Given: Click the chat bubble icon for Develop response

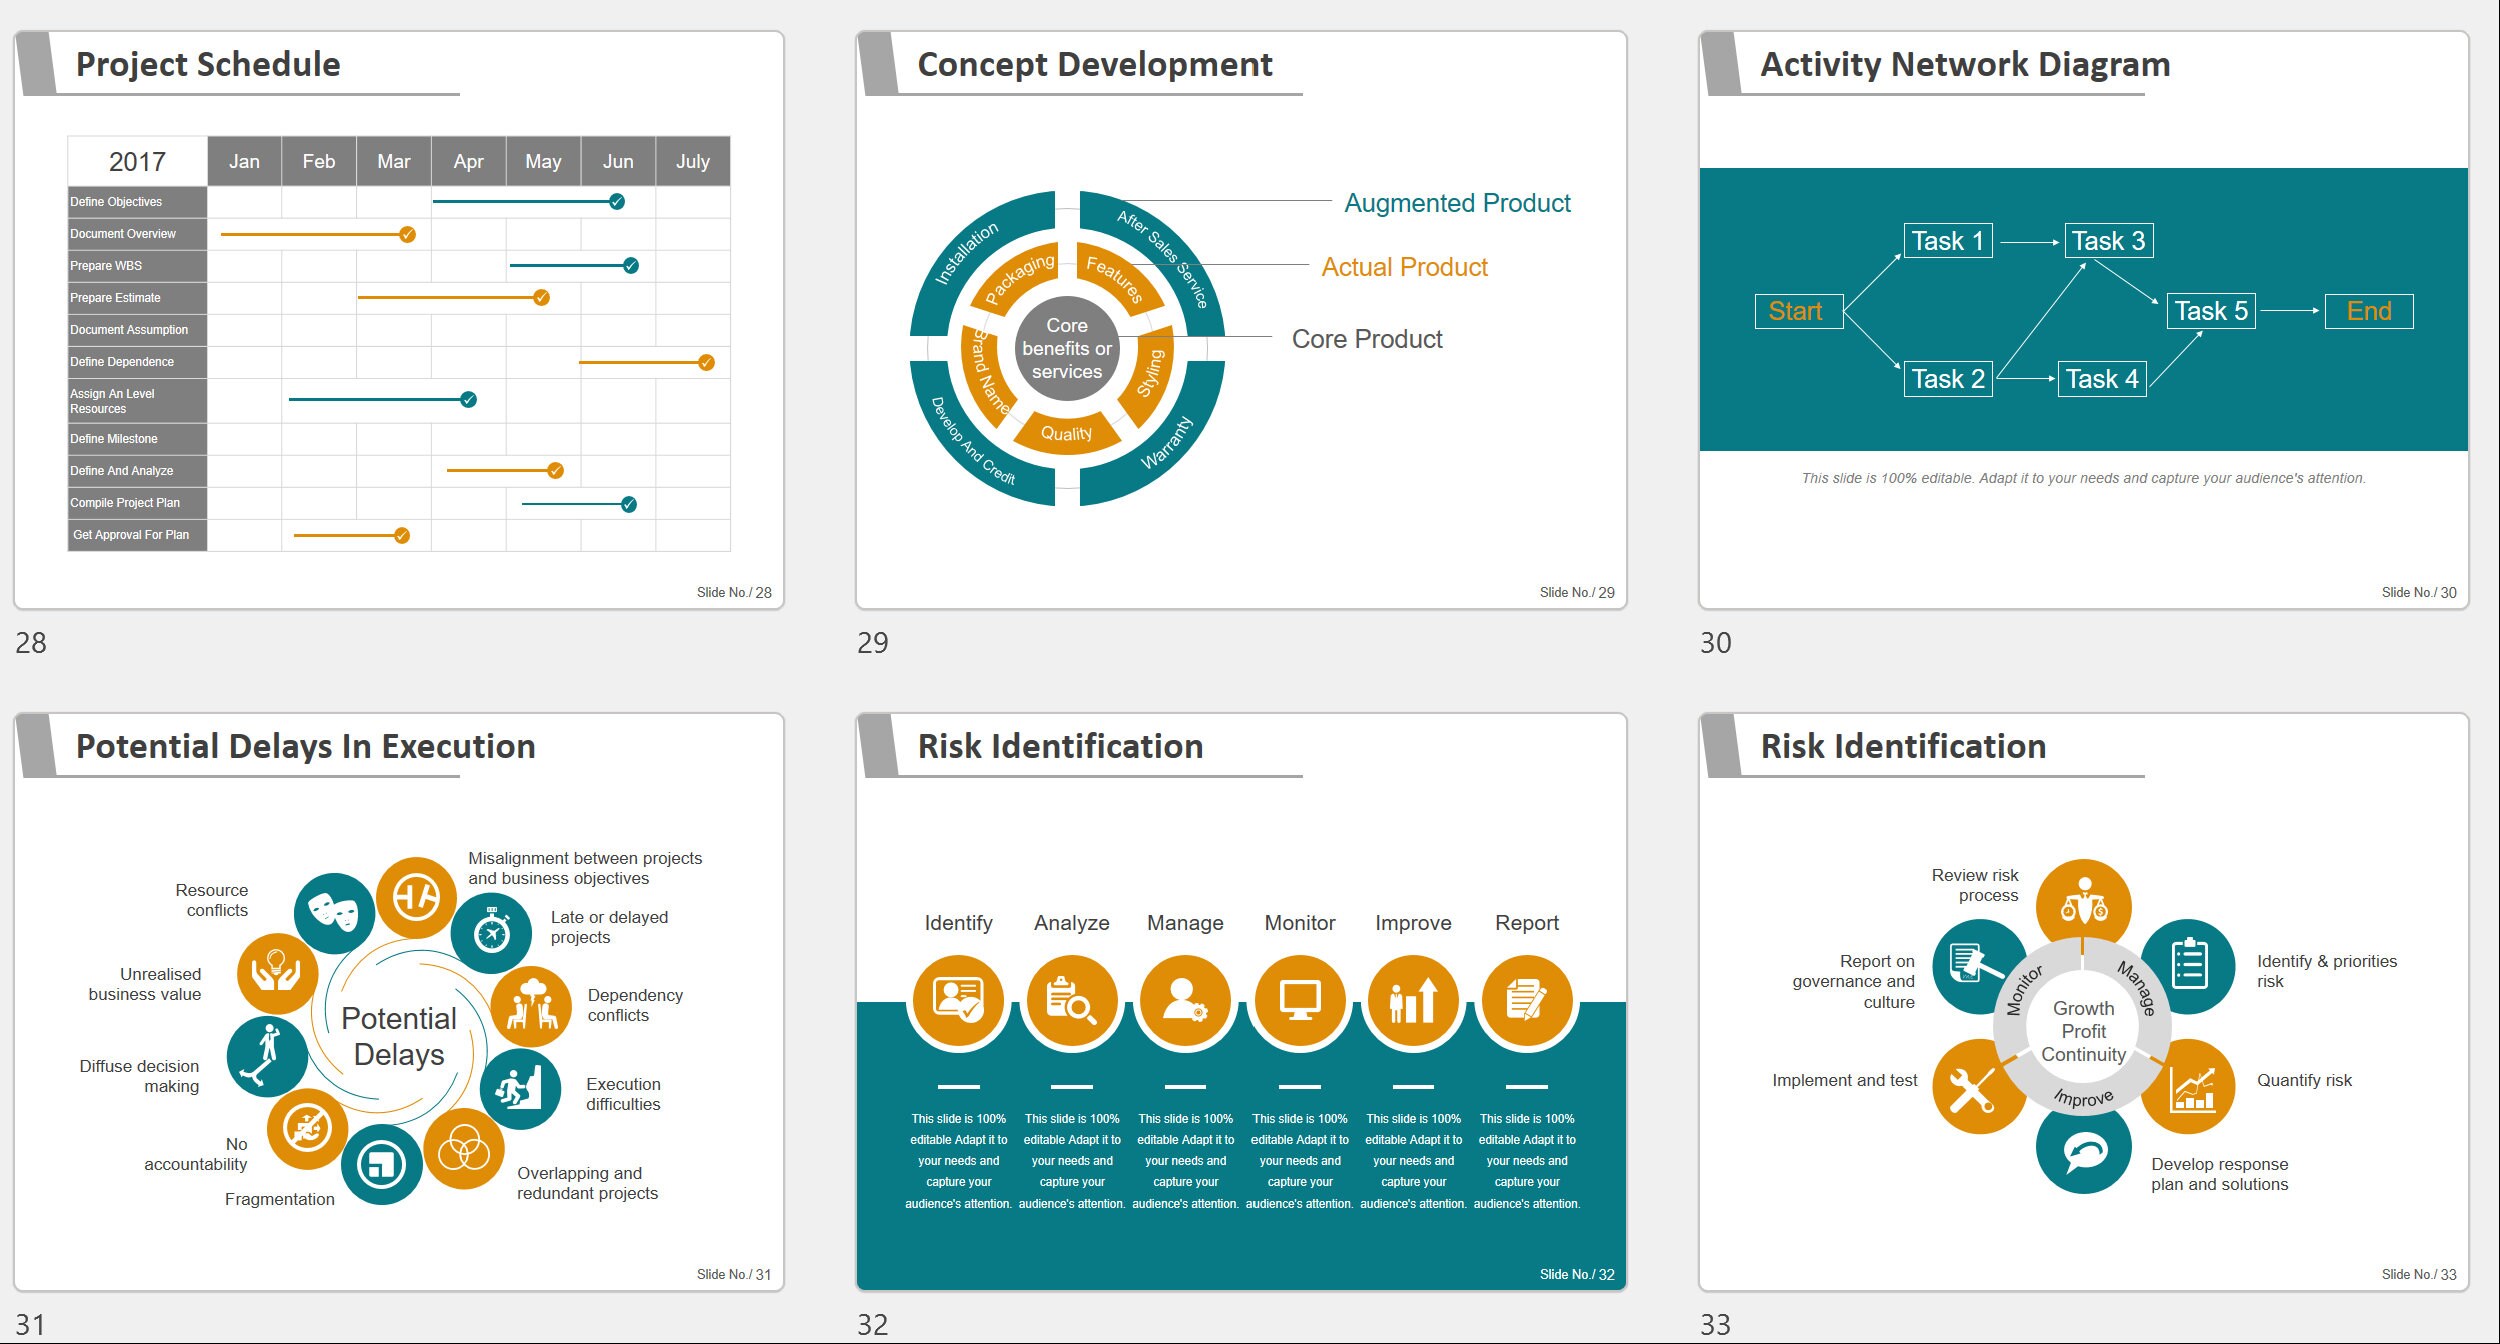Looking at the screenshot, I should (2085, 1150).
